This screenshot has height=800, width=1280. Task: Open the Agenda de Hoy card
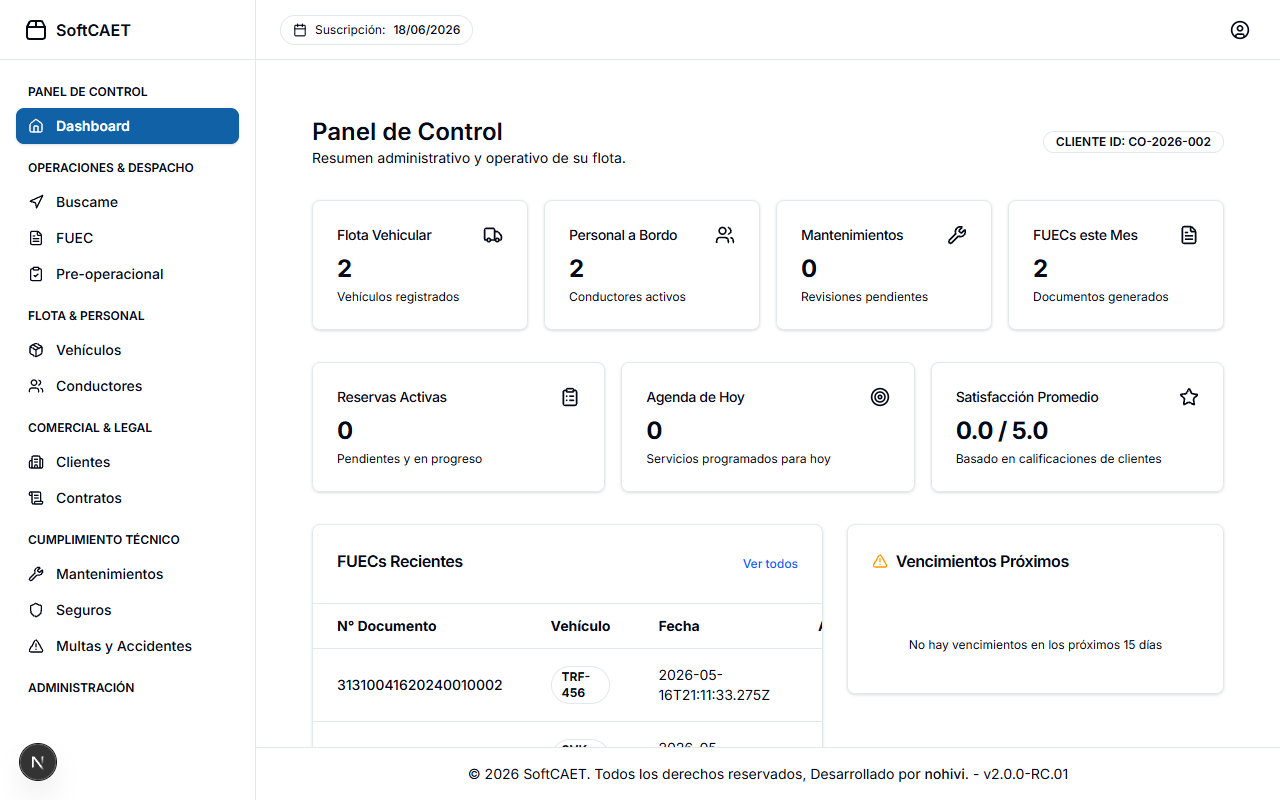[768, 427]
